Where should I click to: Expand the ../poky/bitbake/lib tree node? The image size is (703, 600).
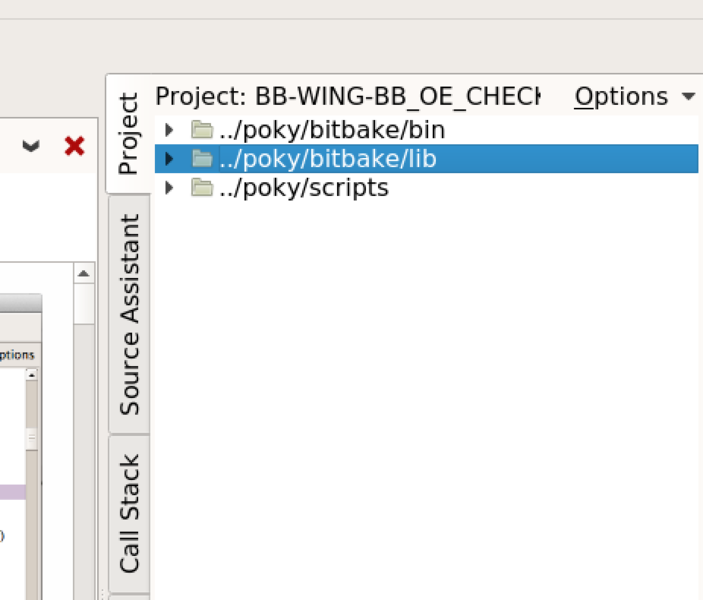(169, 159)
